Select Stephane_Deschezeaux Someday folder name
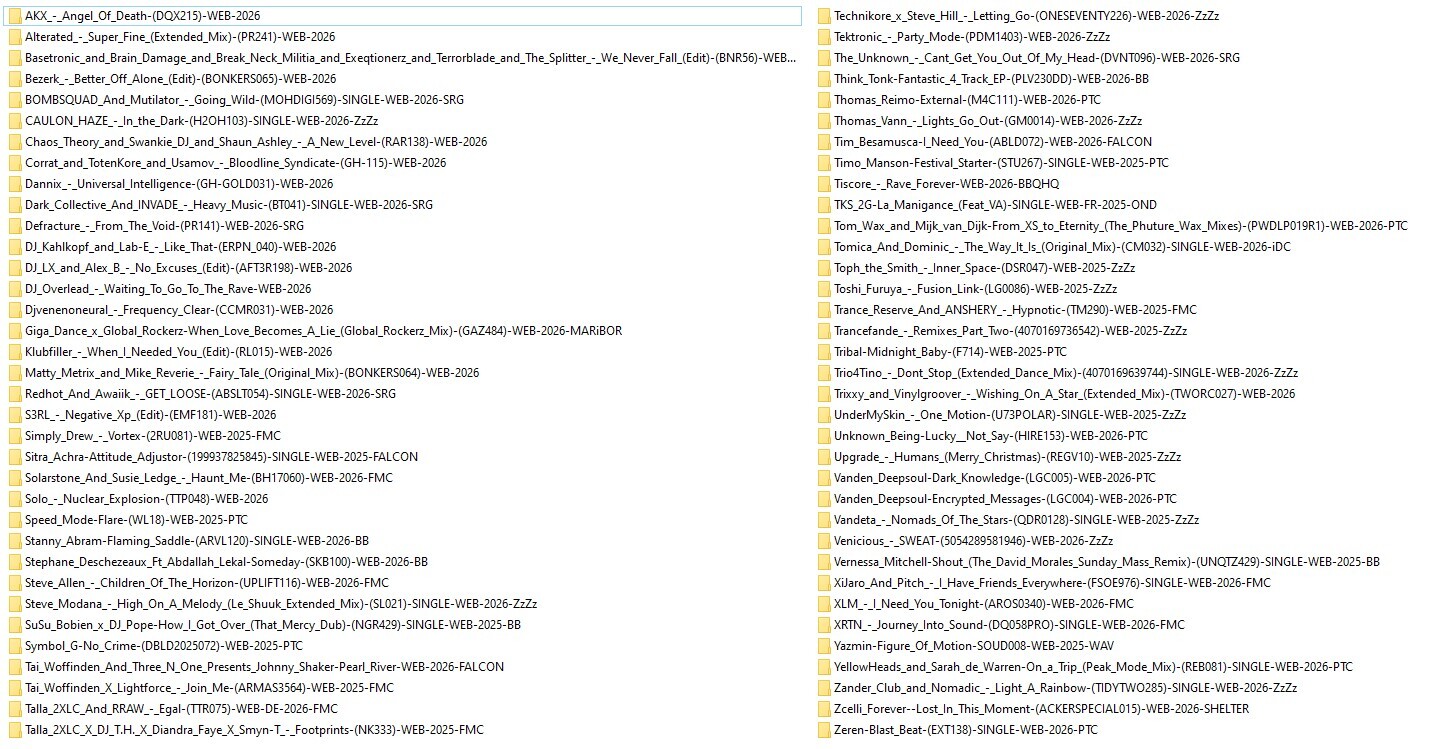Viewport: 1434px width, 749px height. click(227, 562)
